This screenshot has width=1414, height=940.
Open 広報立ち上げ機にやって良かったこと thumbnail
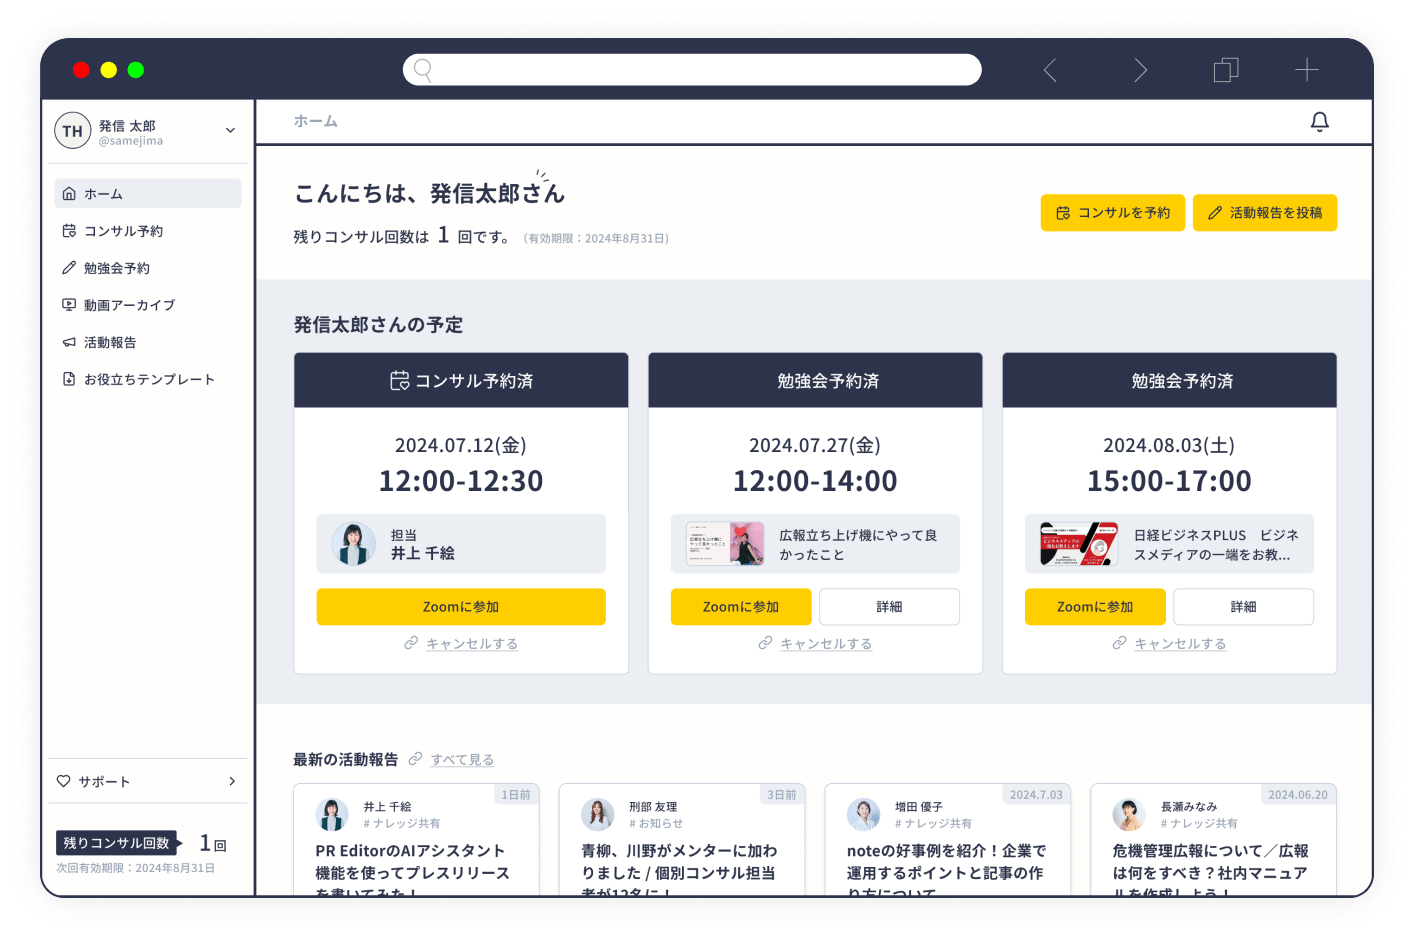point(725,544)
